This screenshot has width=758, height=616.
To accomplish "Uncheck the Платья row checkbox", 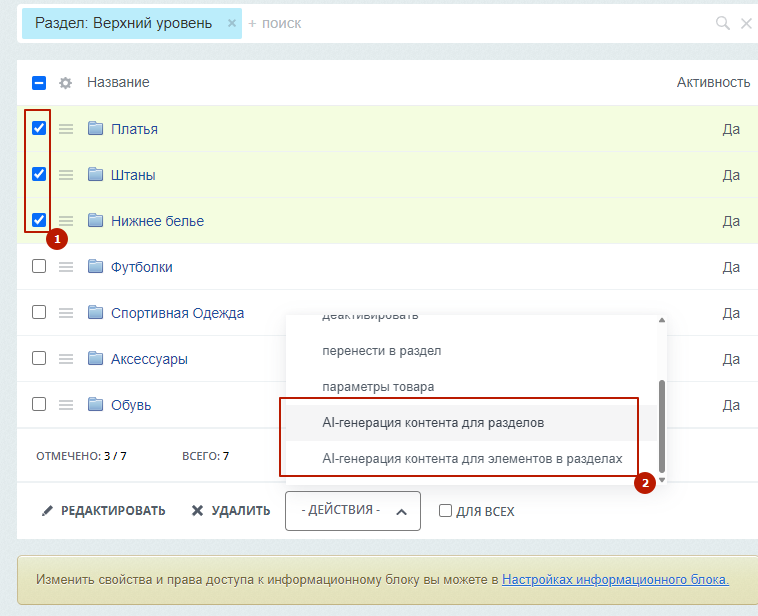I will (39, 128).
